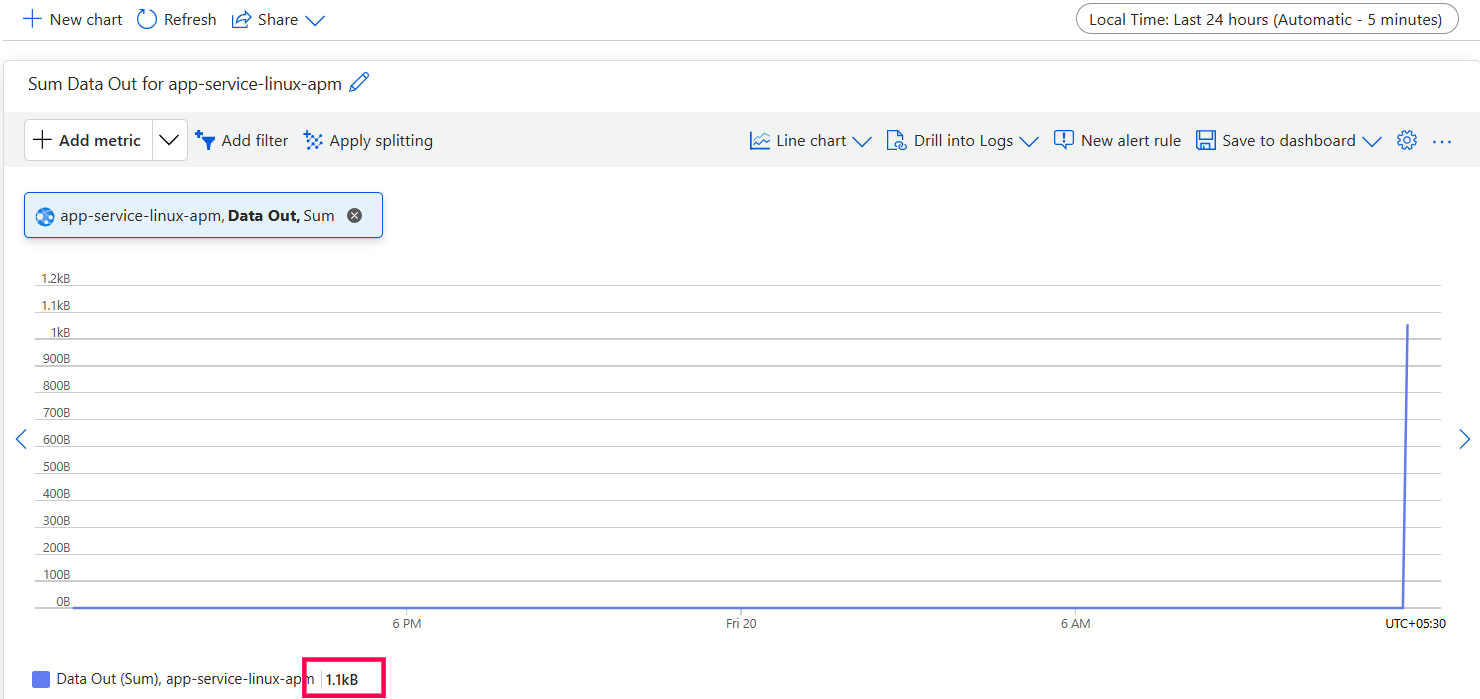Expand the Add metric dropdown arrow
Viewport: 1480px width, 699px height.
click(x=169, y=140)
